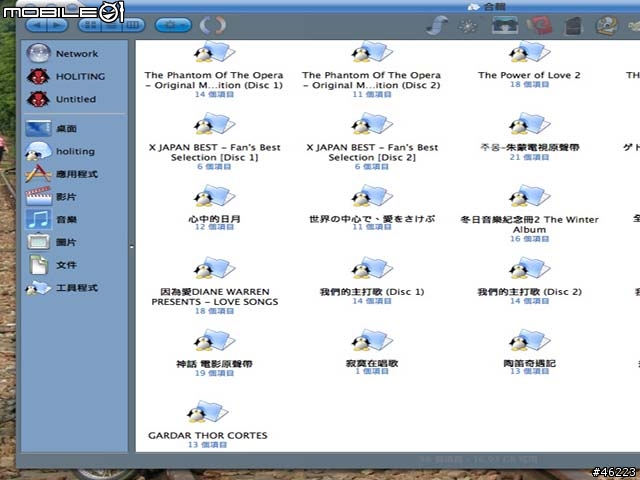Open 文件 (Documents) in the sidebar
Image resolution: width=640 pixels, height=480 pixels.
tap(52, 265)
